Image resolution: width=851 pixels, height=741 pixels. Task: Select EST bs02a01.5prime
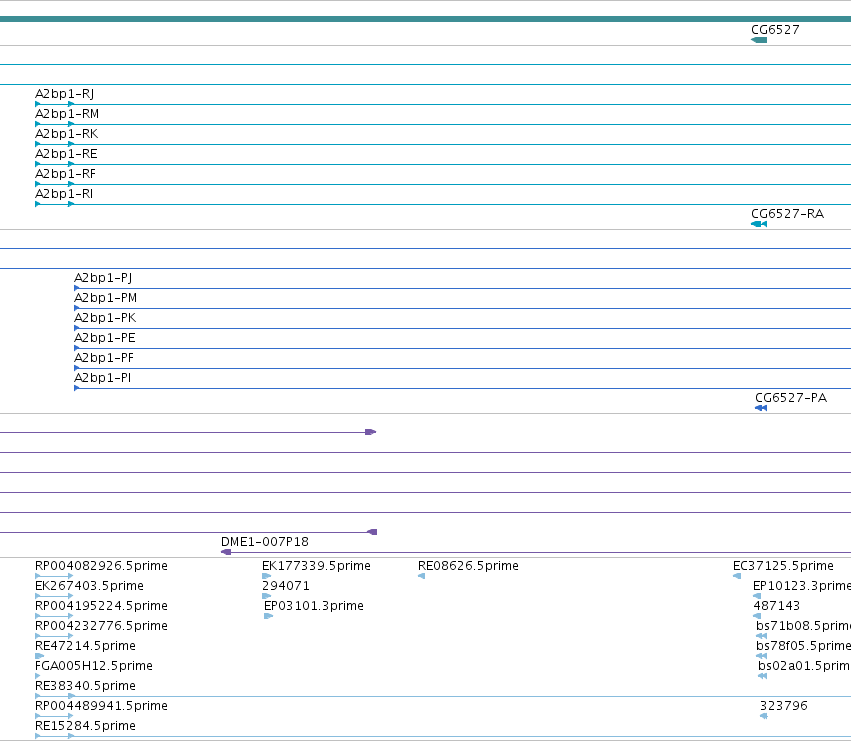tap(804, 666)
